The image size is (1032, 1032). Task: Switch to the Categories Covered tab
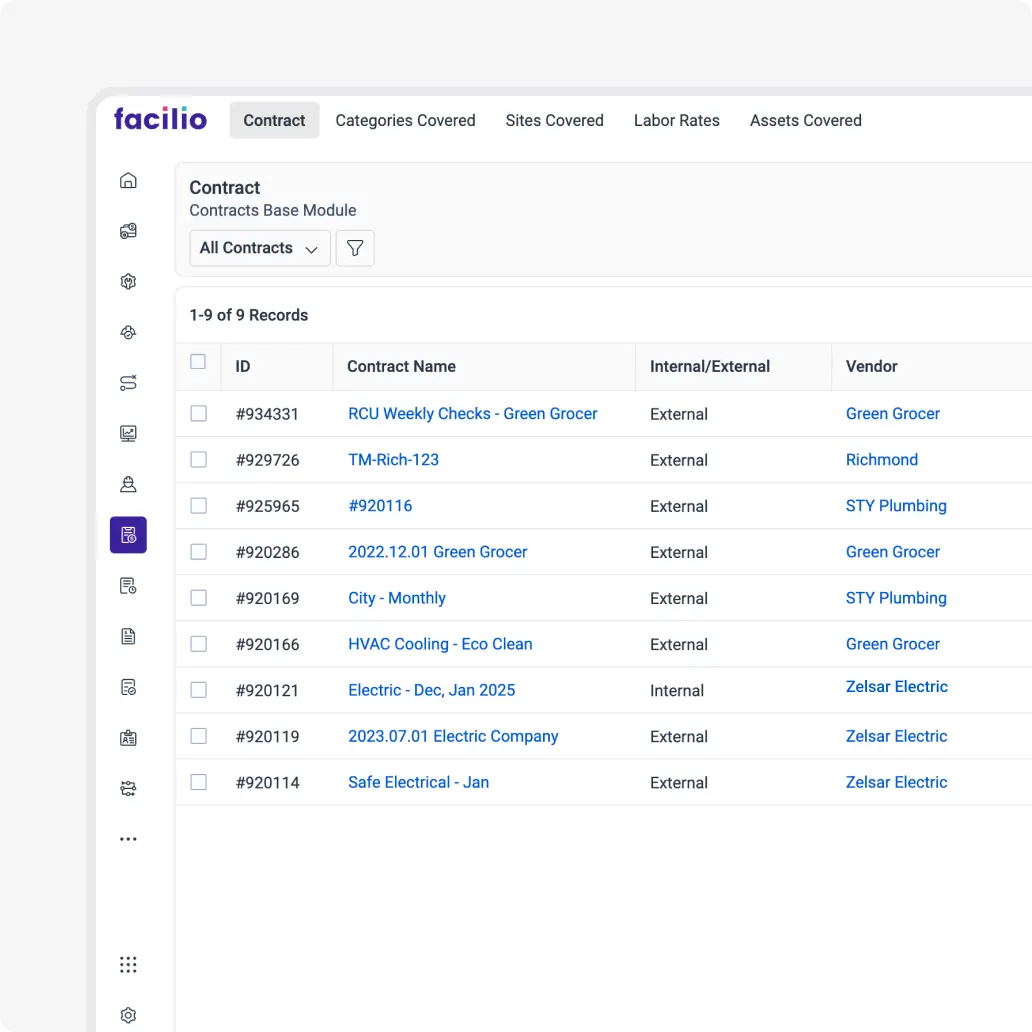pyautogui.click(x=405, y=120)
